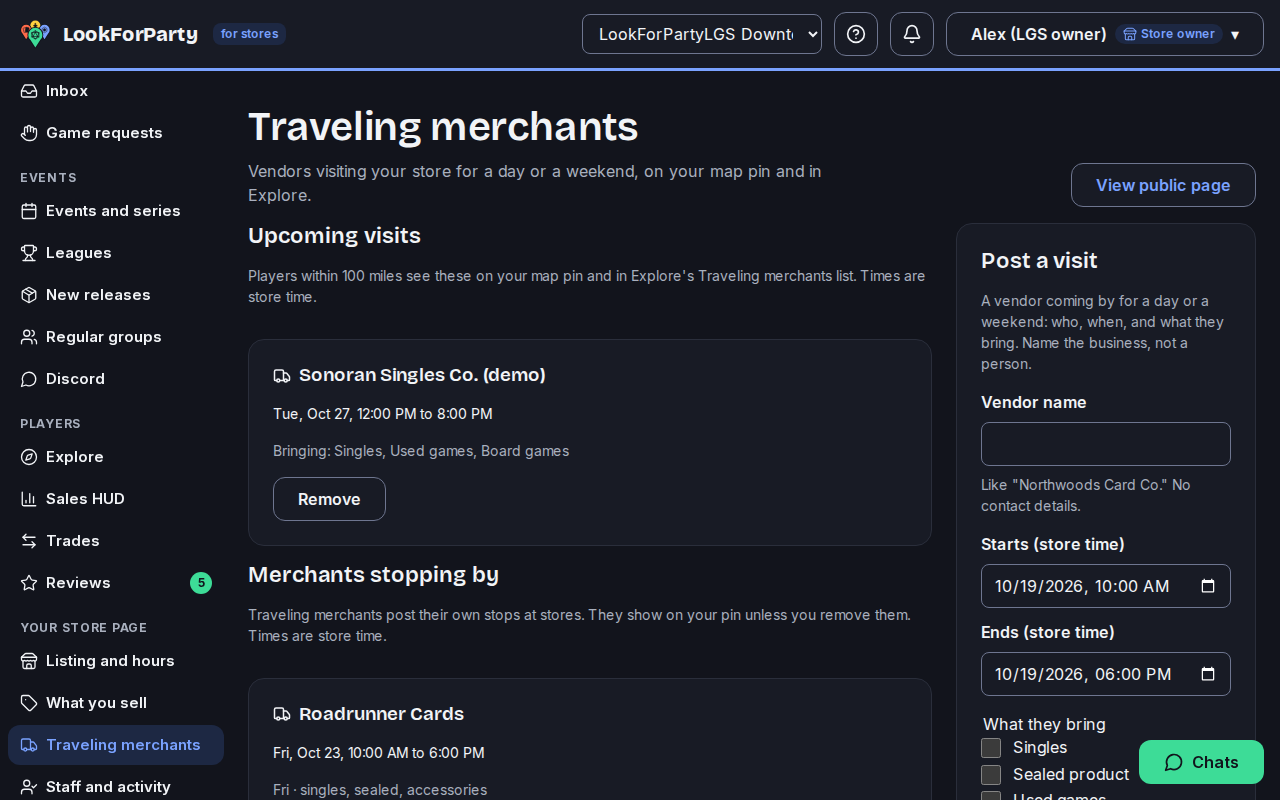Open the store selector dropdown

[702, 34]
